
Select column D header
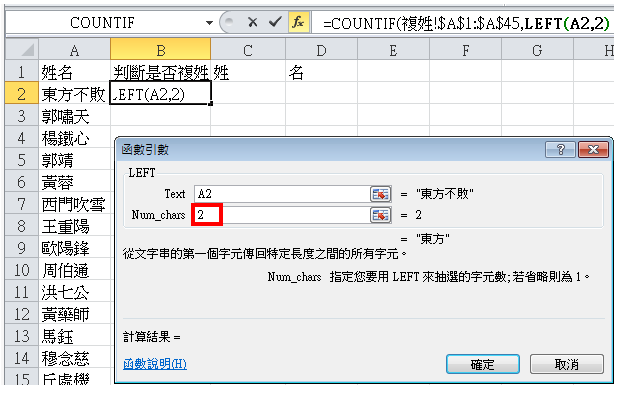click(322, 50)
